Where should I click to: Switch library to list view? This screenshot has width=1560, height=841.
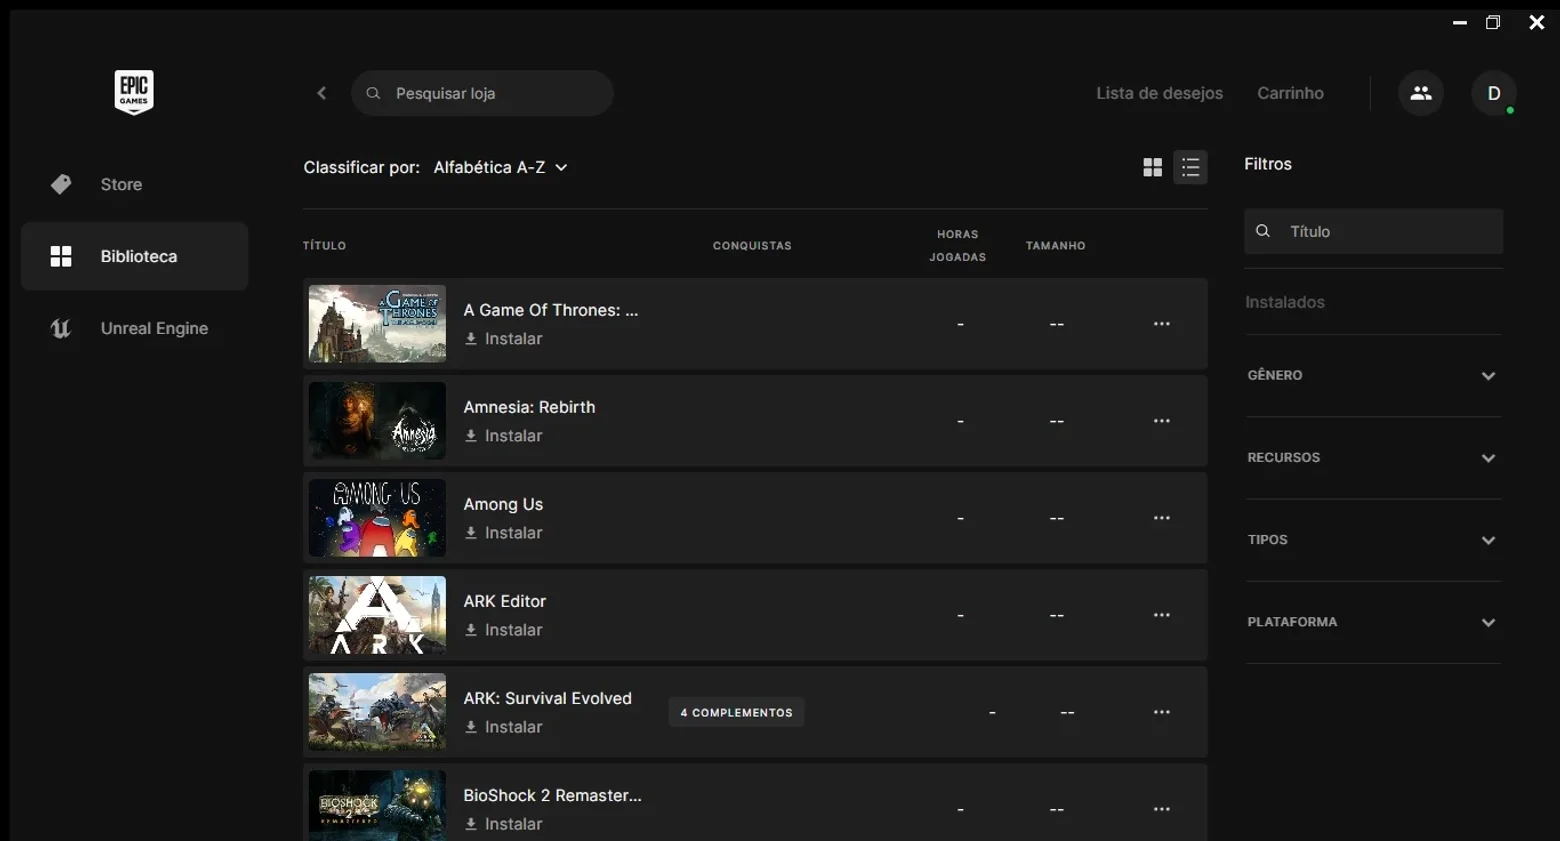[1190, 168]
